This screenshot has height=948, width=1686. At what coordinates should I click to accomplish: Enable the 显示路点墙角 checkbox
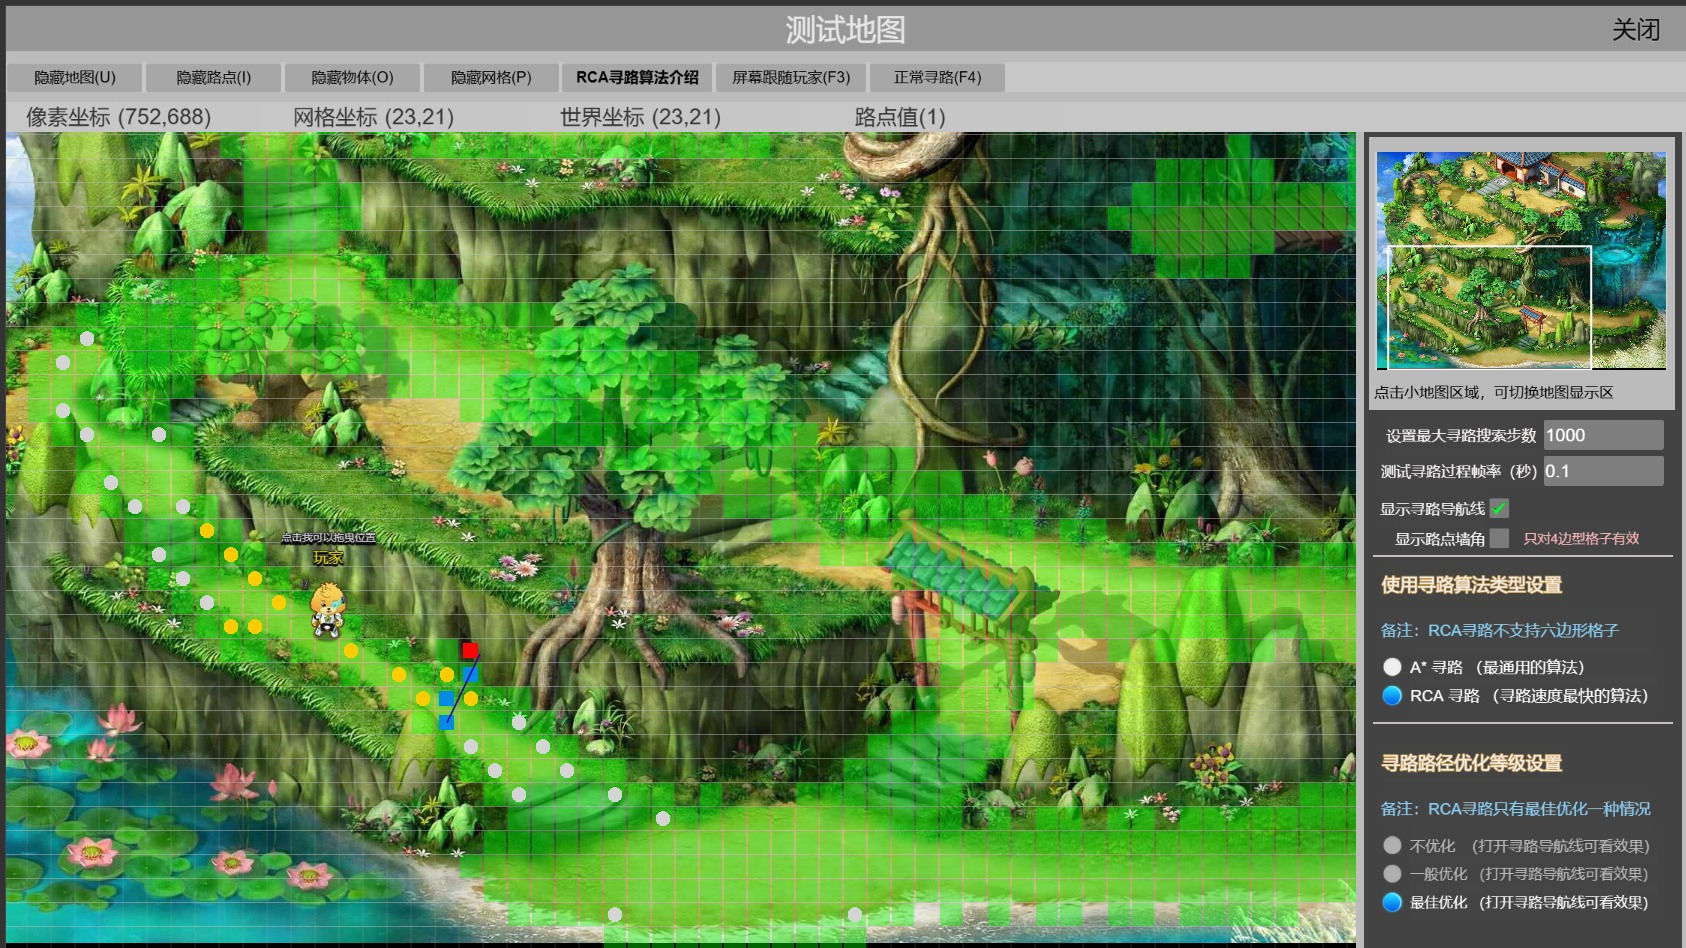1499,539
